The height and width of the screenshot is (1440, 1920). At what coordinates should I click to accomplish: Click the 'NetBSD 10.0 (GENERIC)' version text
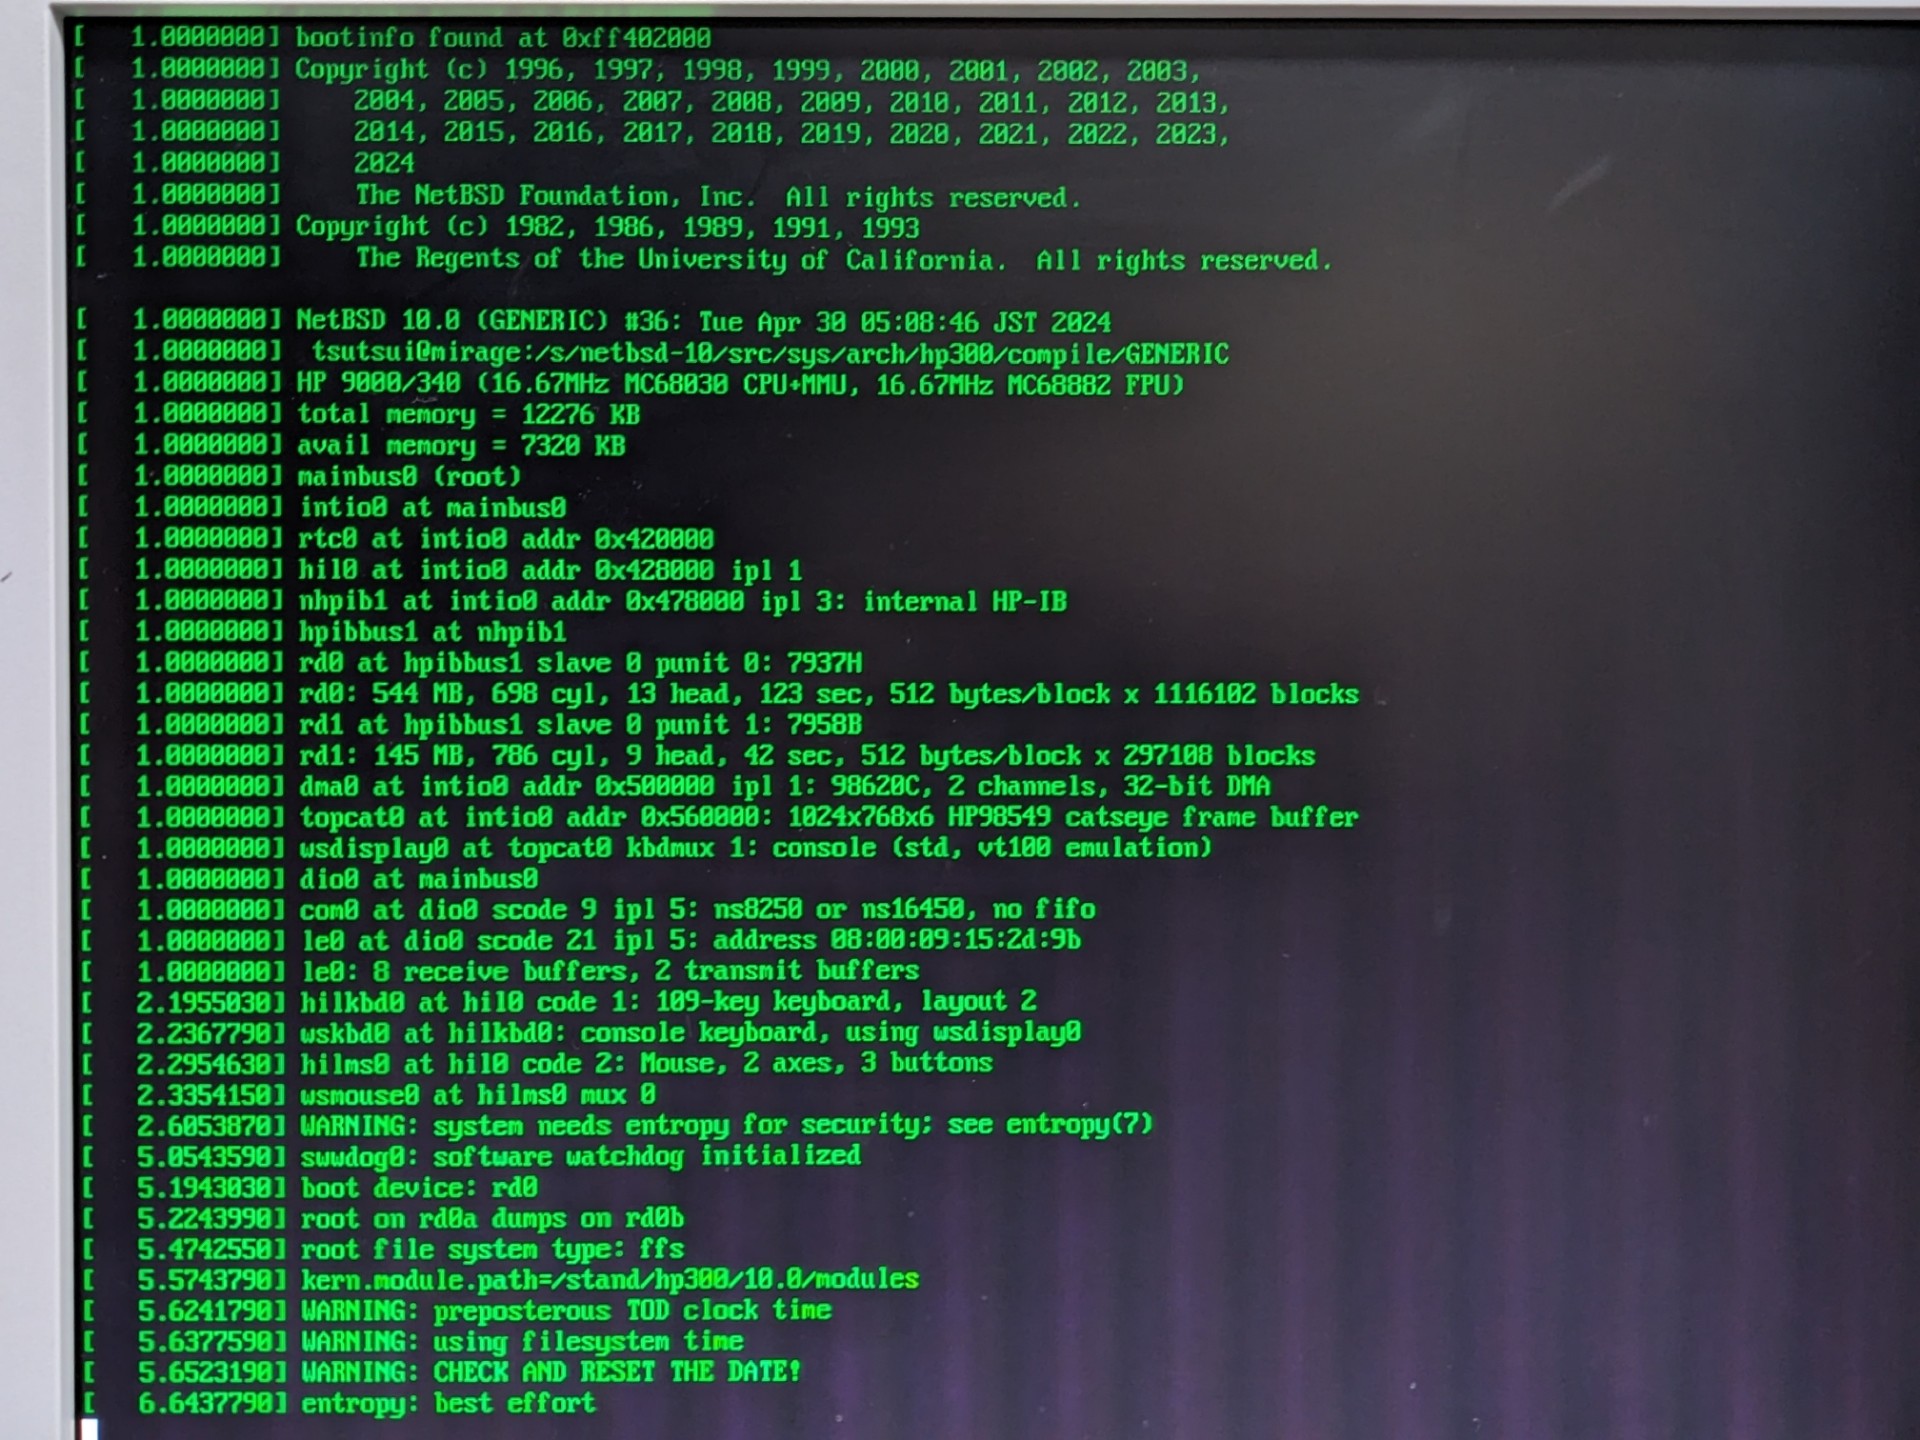[452, 321]
